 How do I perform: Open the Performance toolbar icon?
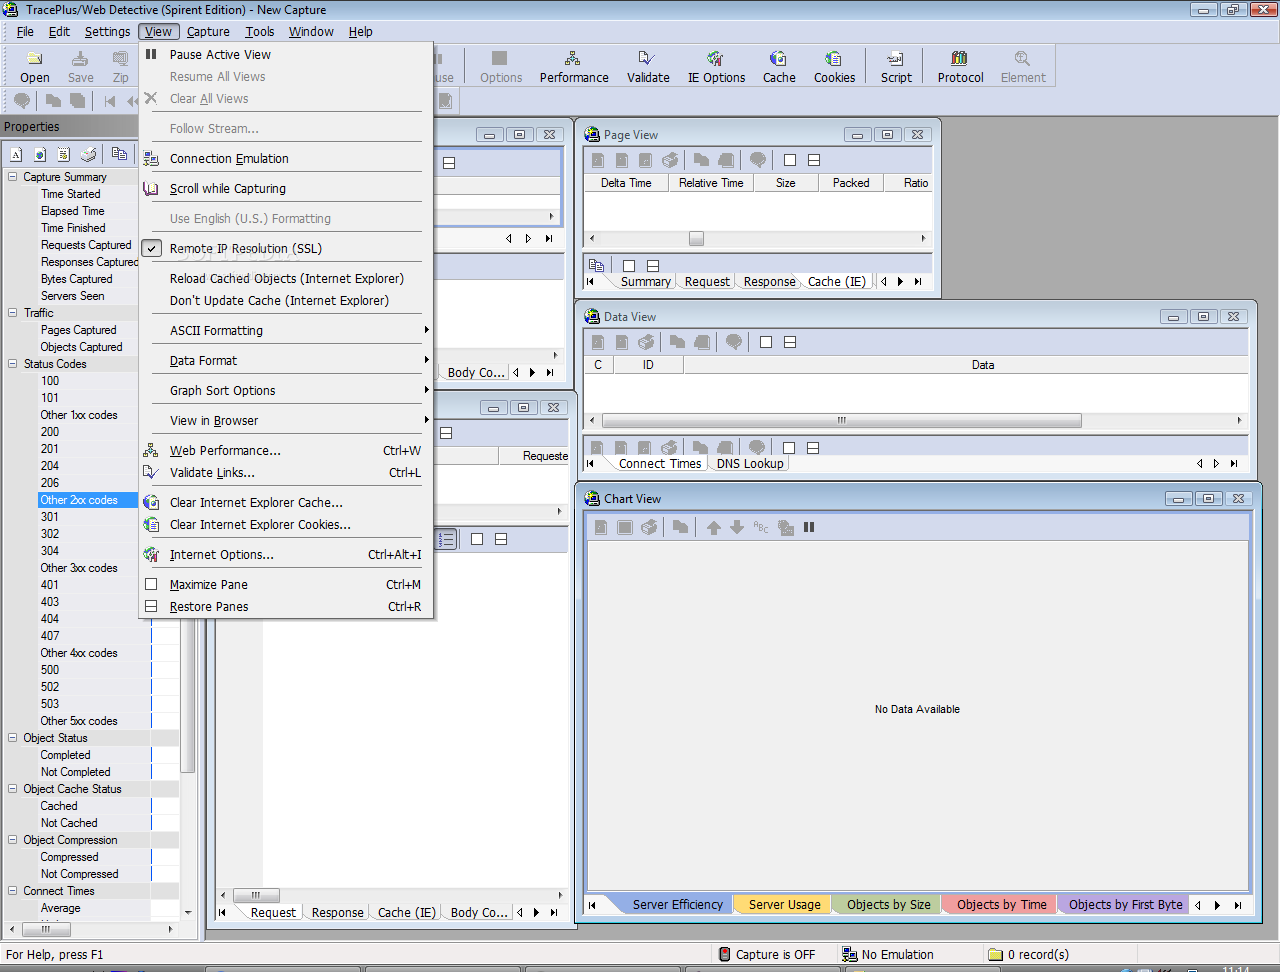coord(573,66)
